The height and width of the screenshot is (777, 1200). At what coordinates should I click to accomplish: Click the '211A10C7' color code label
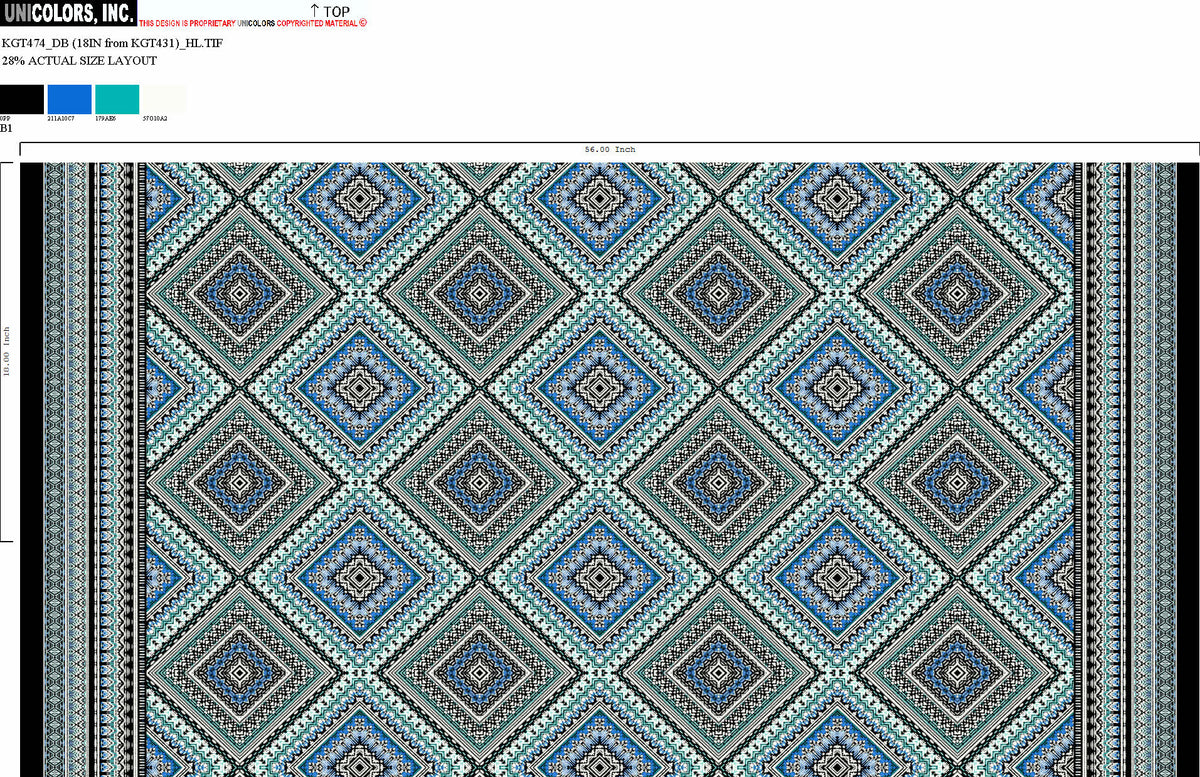pos(61,118)
